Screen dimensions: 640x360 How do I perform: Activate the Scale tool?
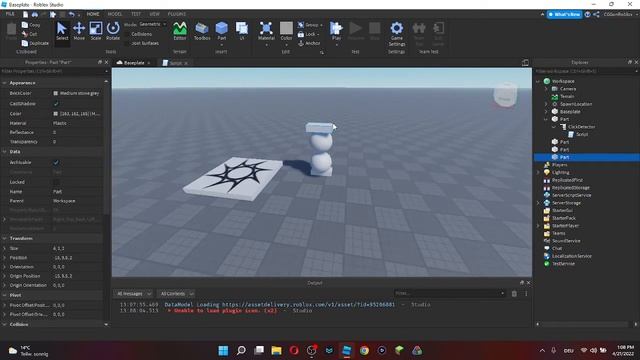tap(96, 31)
